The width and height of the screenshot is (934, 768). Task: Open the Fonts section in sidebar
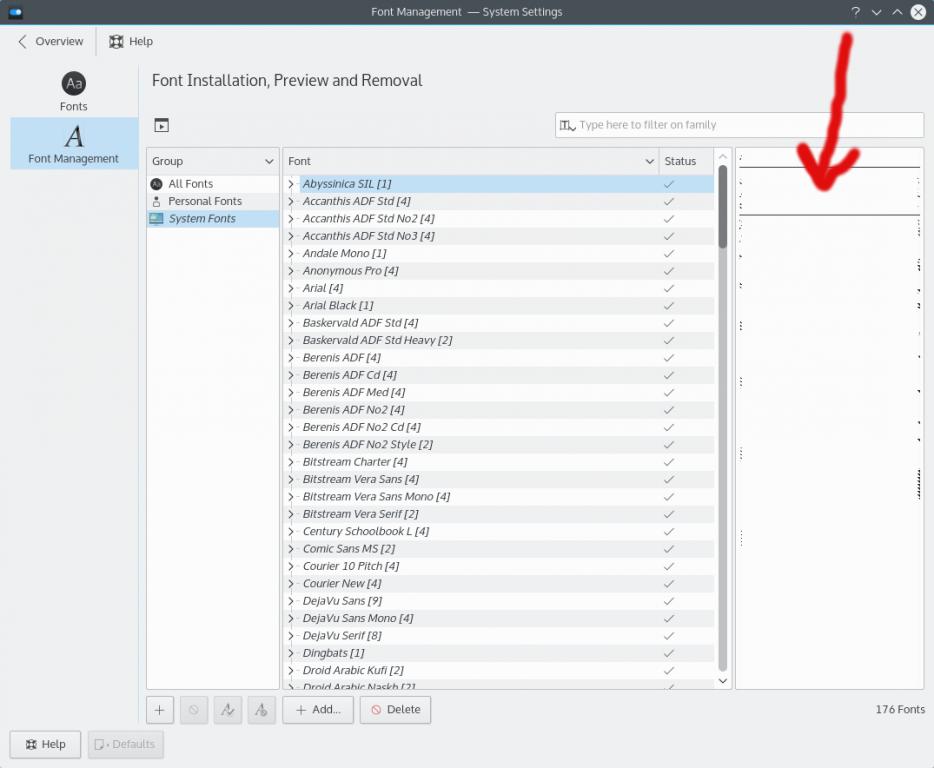(73, 91)
